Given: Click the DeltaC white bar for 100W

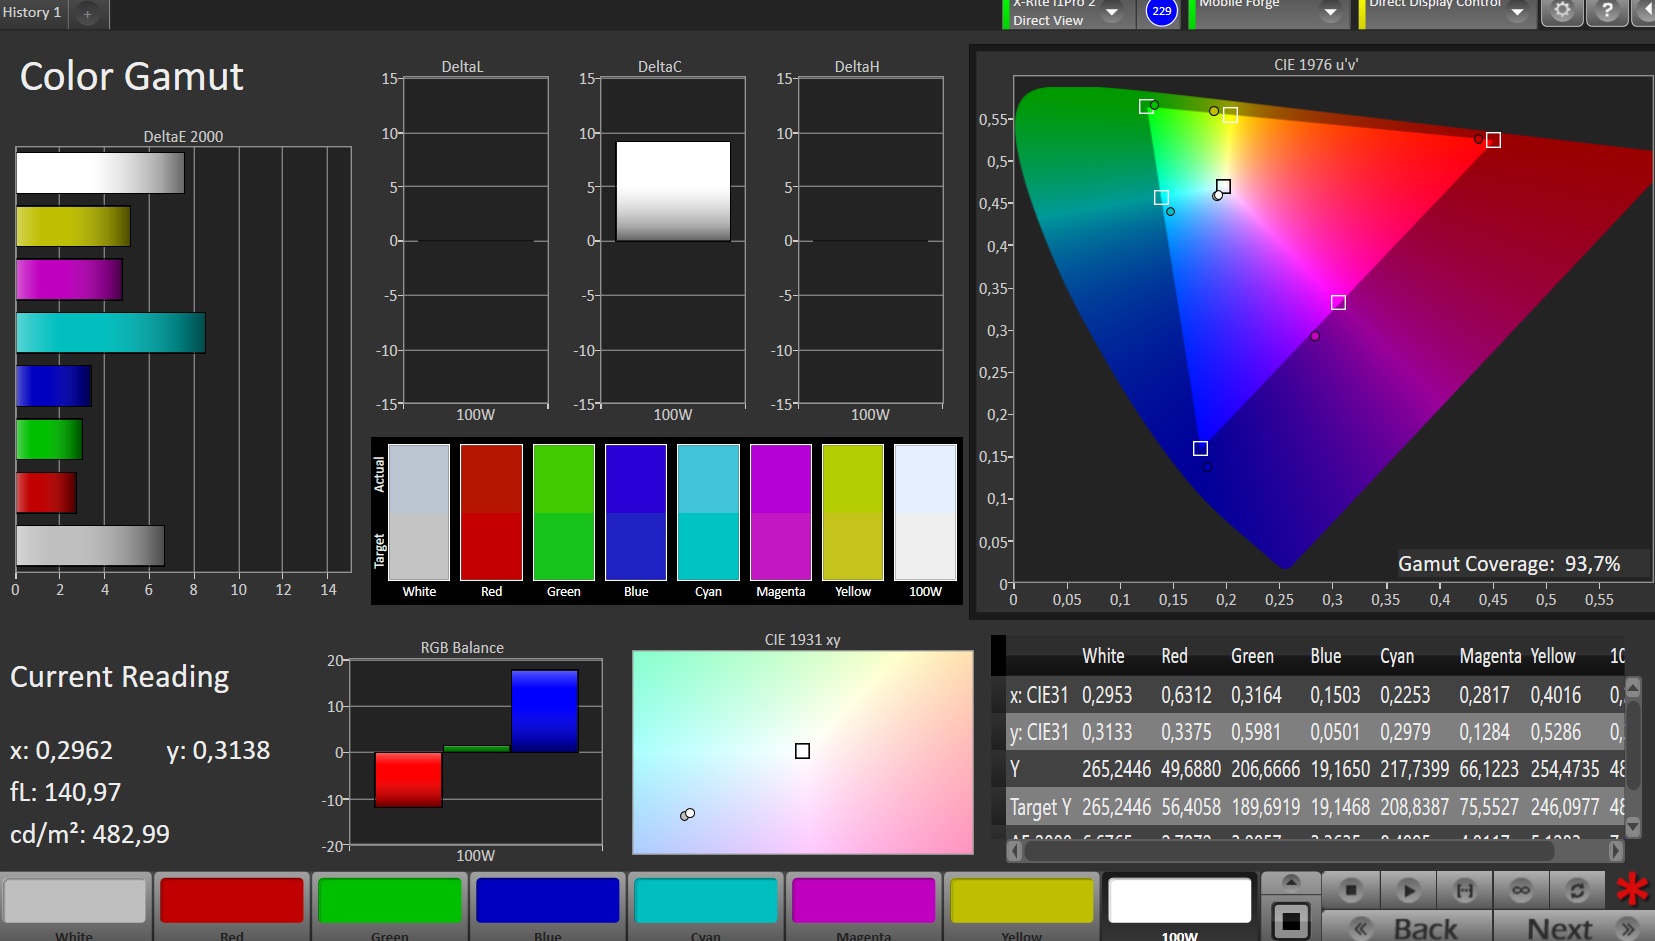Looking at the screenshot, I should point(673,191).
